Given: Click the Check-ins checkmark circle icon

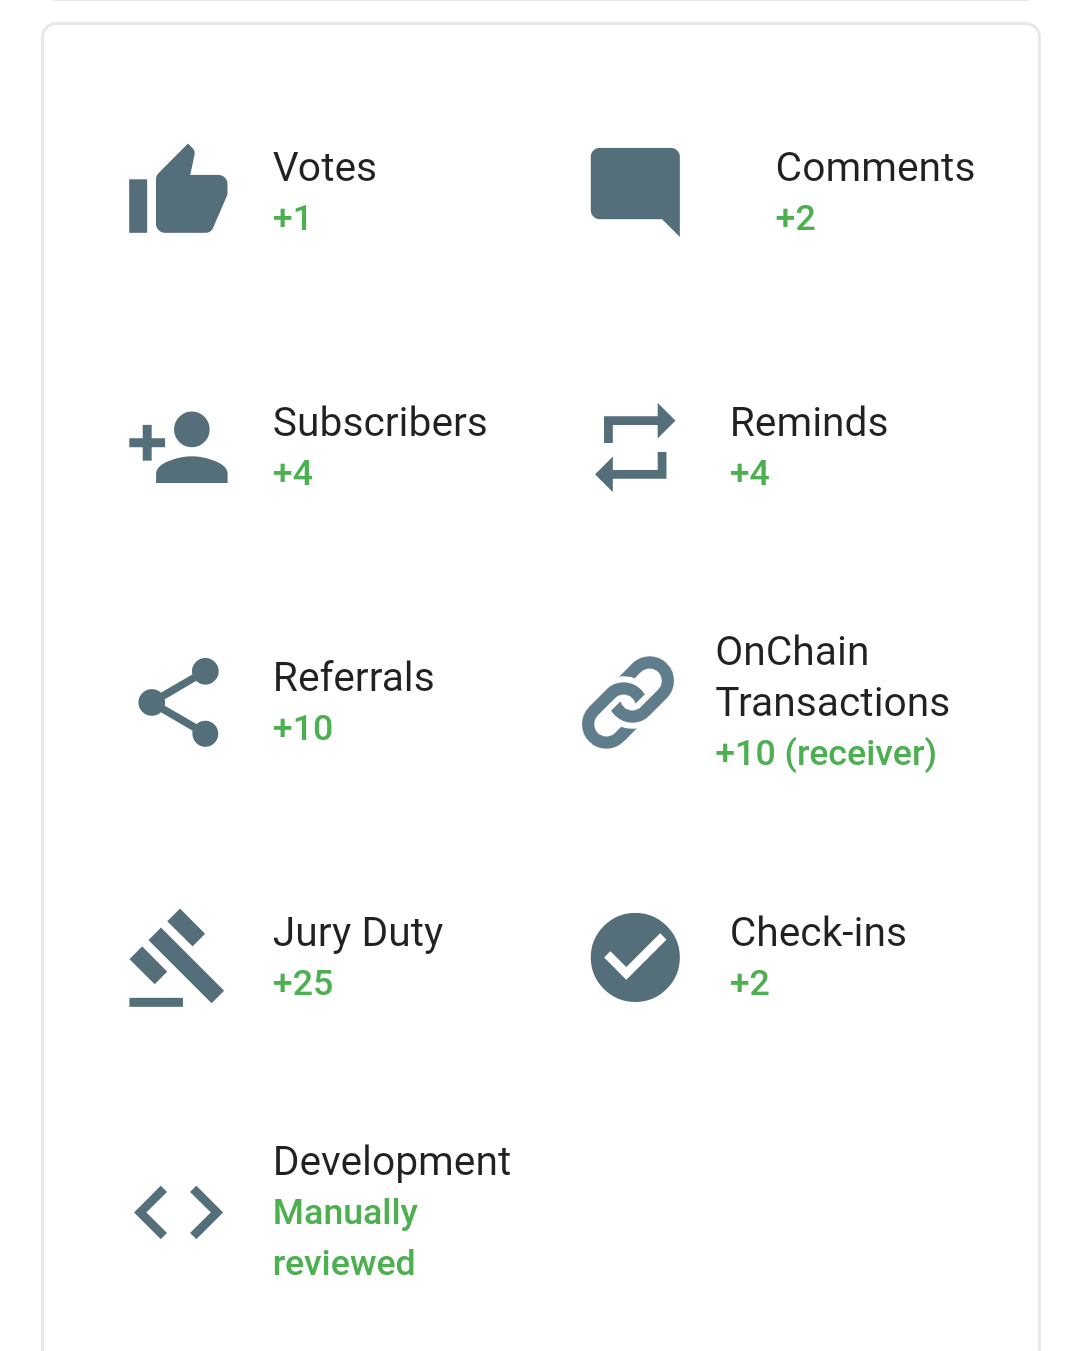Looking at the screenshot, I should (x=635, y=957).
